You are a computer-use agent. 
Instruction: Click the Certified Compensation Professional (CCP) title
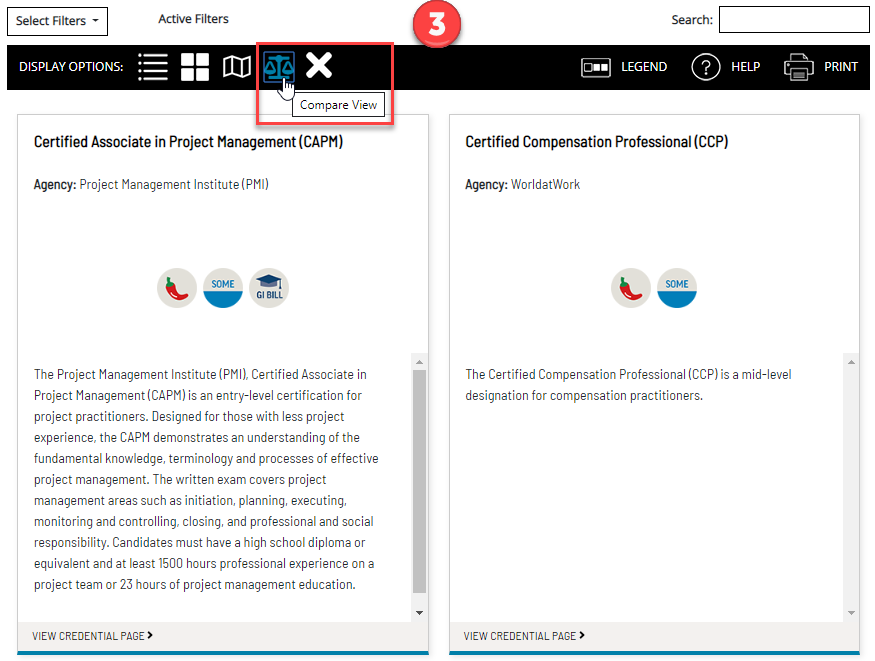tap(596, 142)
